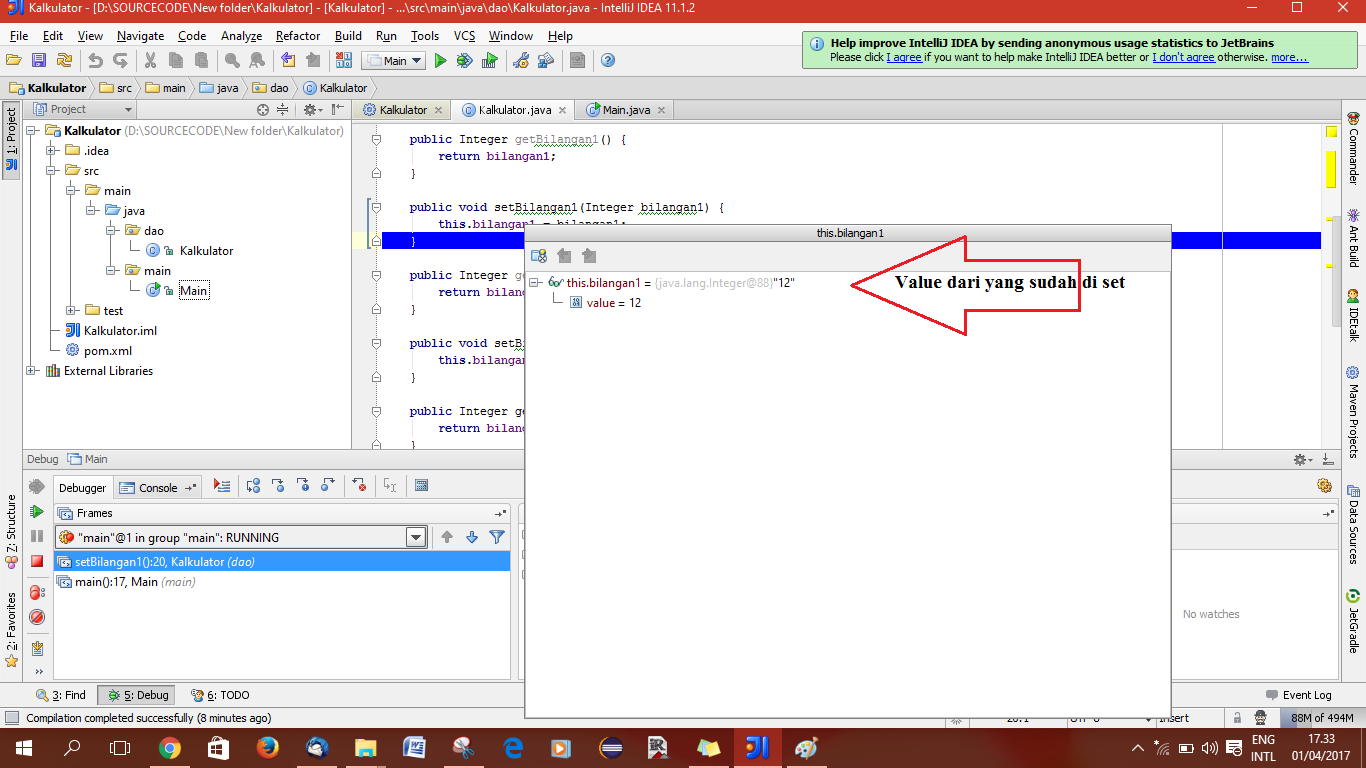Open the Event Log button
Image resolution: width=1366 pixels, height=768 pixels.
[x=1298, y=695]
